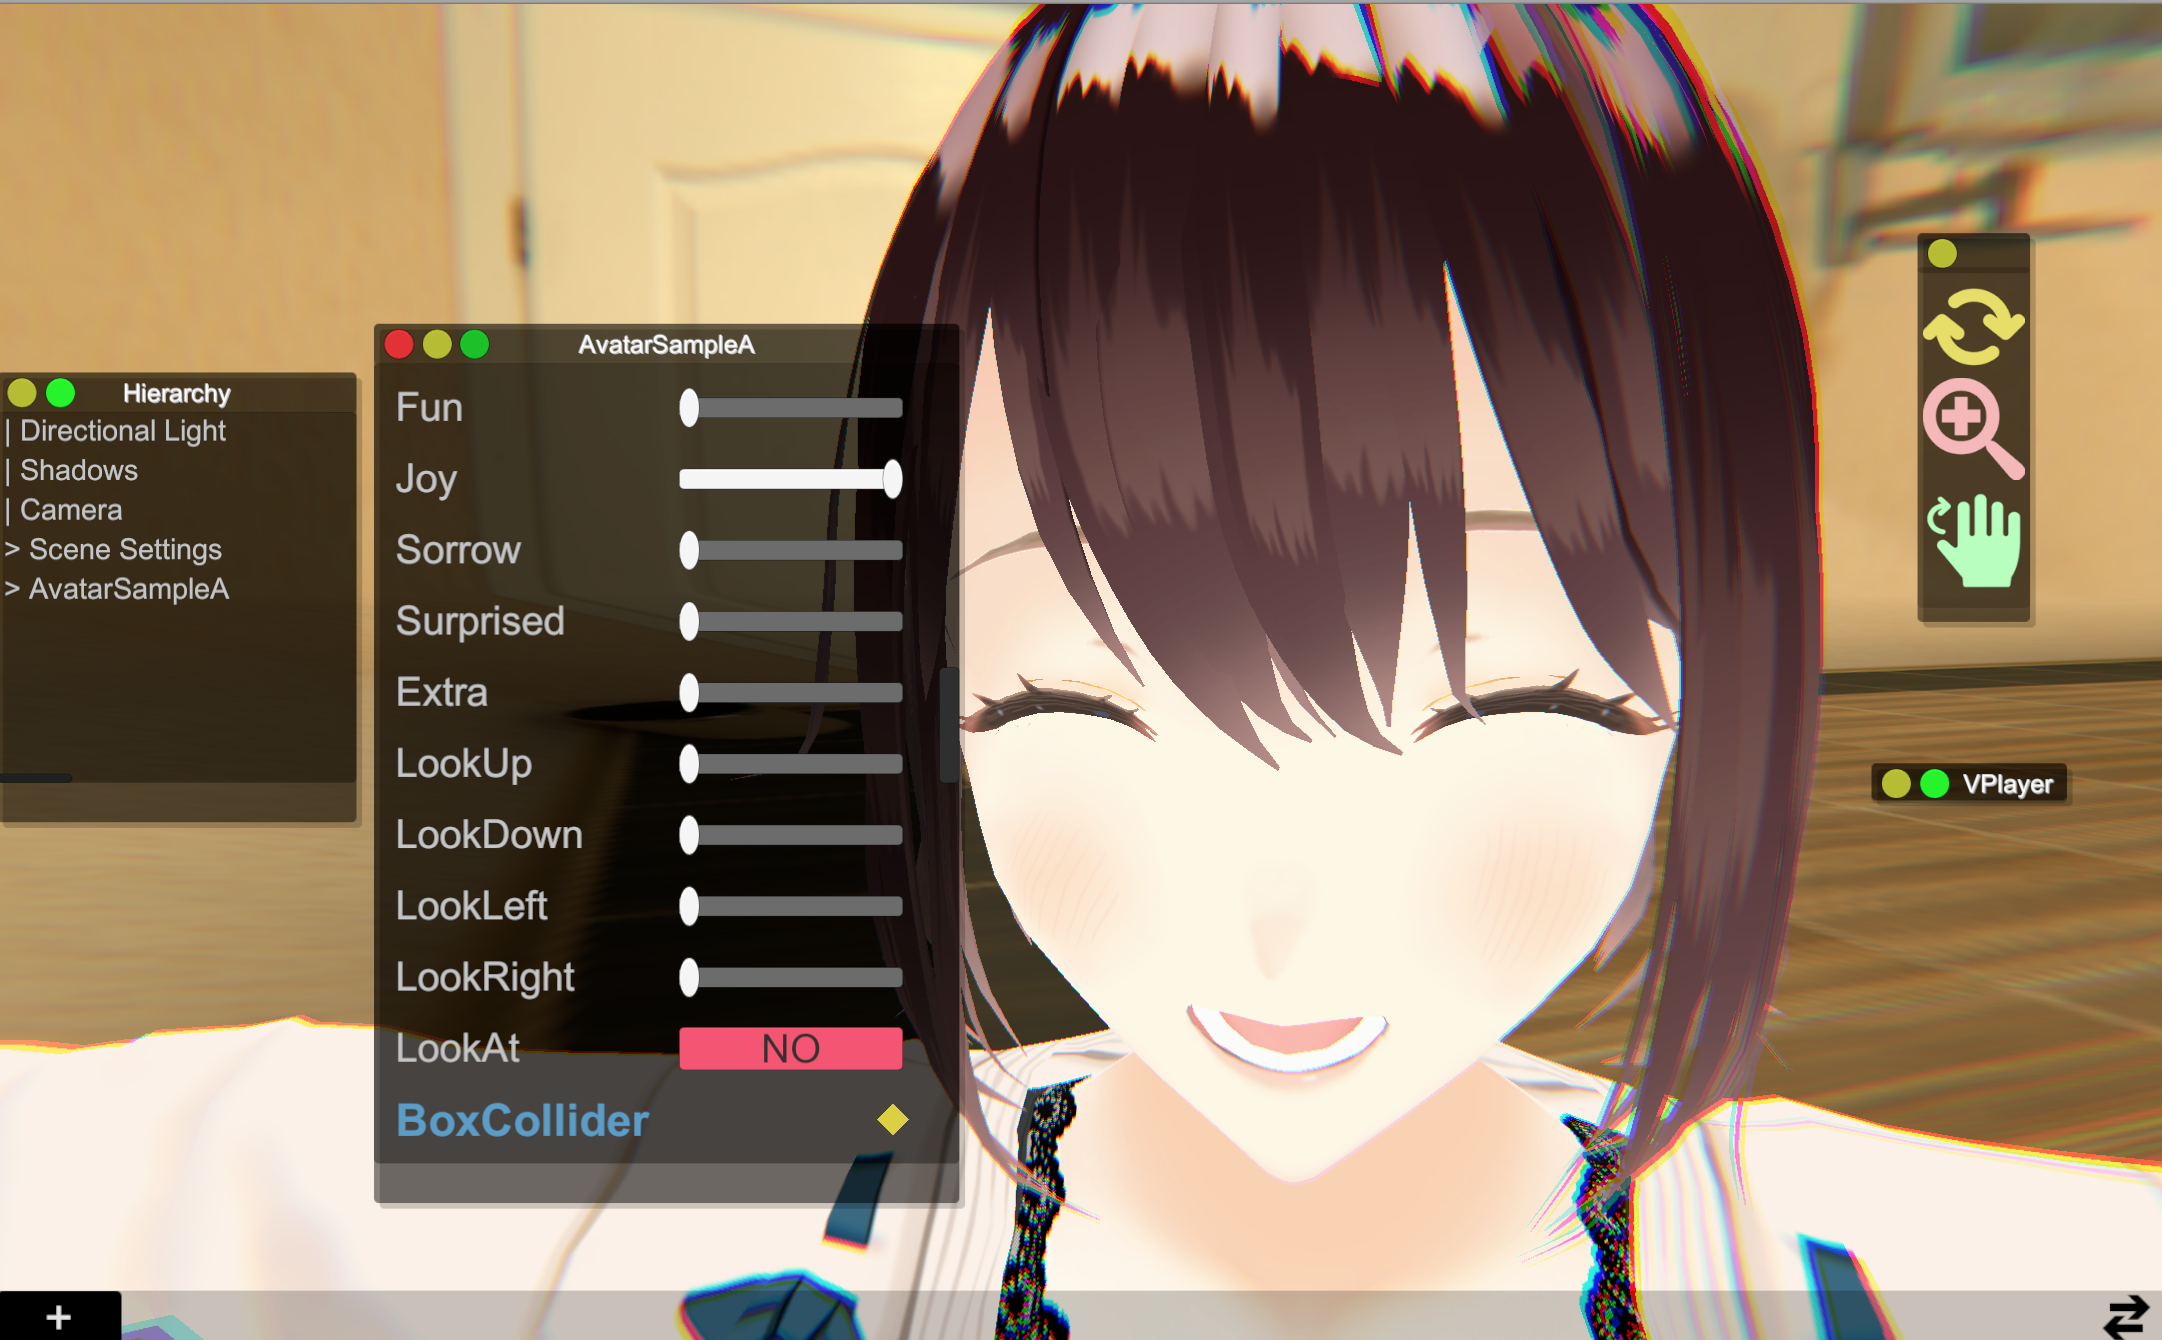This screenshot has width=2162, height=1340.
Task: Close the AvatarSampleA window with red button
Action: coord(399,345)
